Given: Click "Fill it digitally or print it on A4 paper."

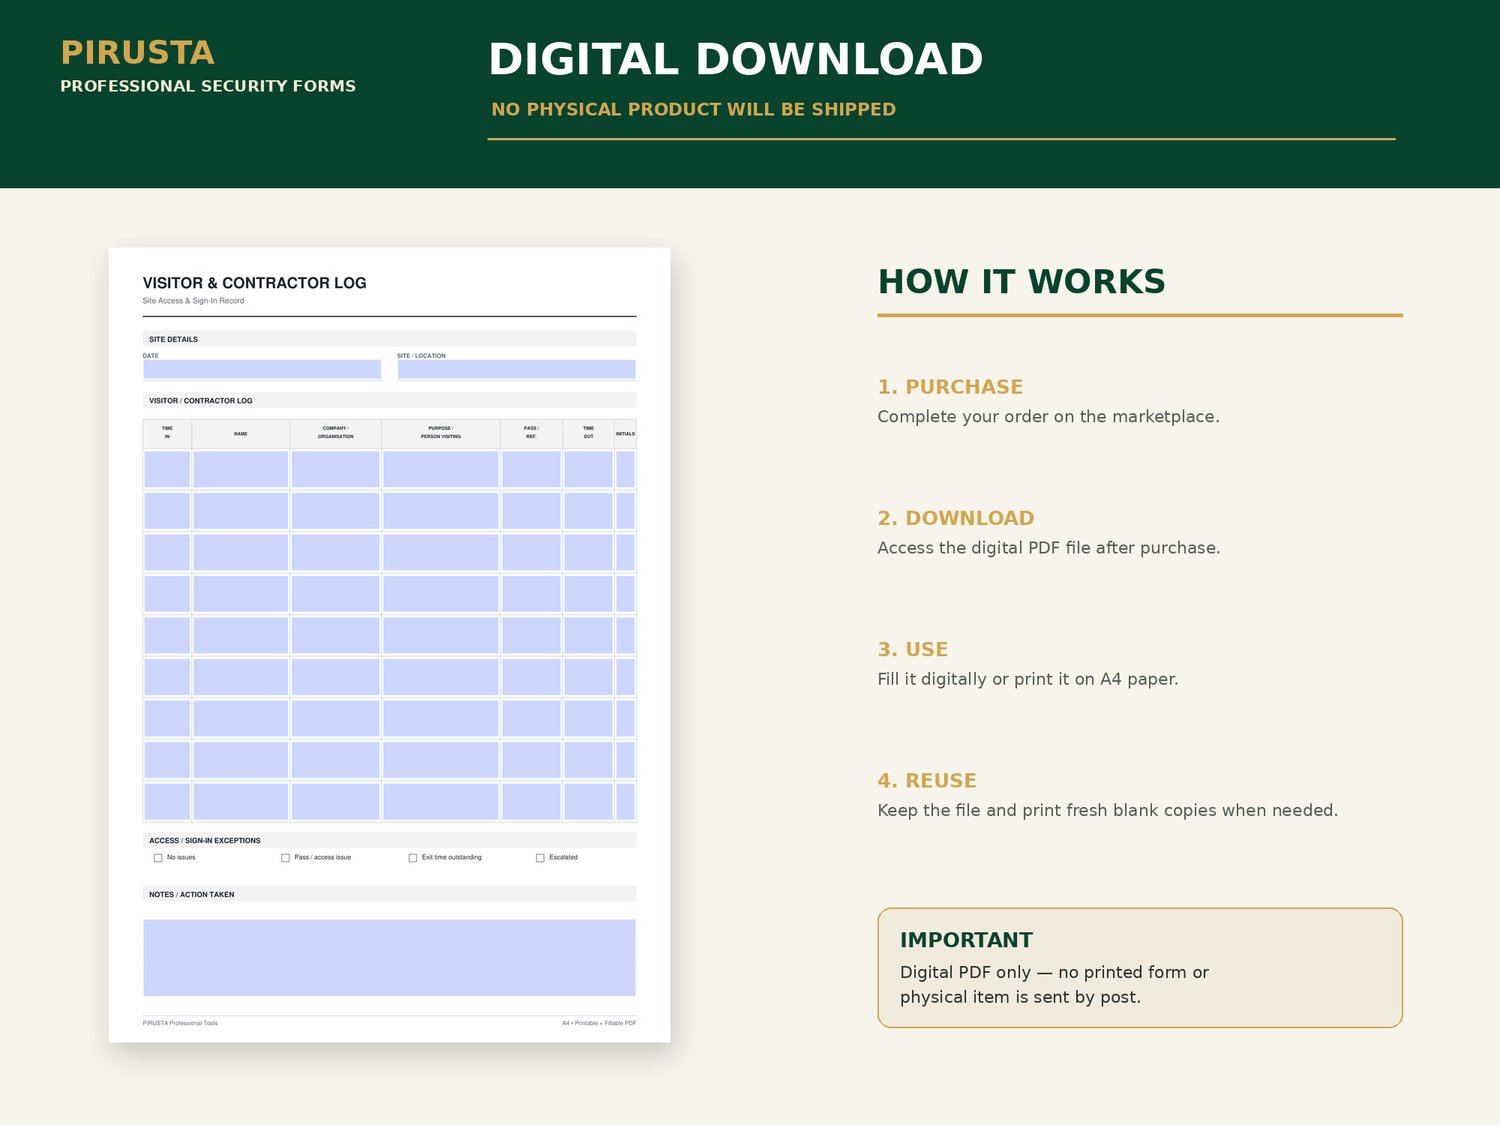Looking at the screenshot, I should click(1028, 679).
